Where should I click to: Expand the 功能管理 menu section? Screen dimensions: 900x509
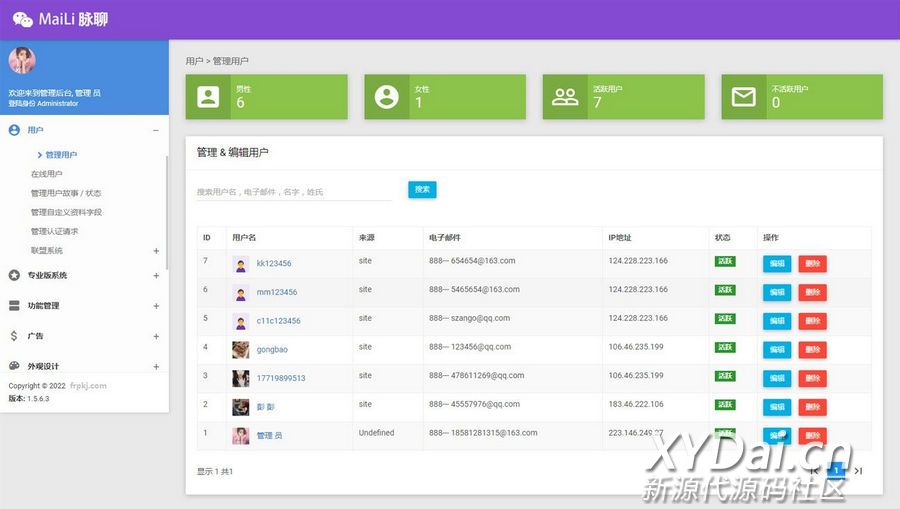pos(156,306)
